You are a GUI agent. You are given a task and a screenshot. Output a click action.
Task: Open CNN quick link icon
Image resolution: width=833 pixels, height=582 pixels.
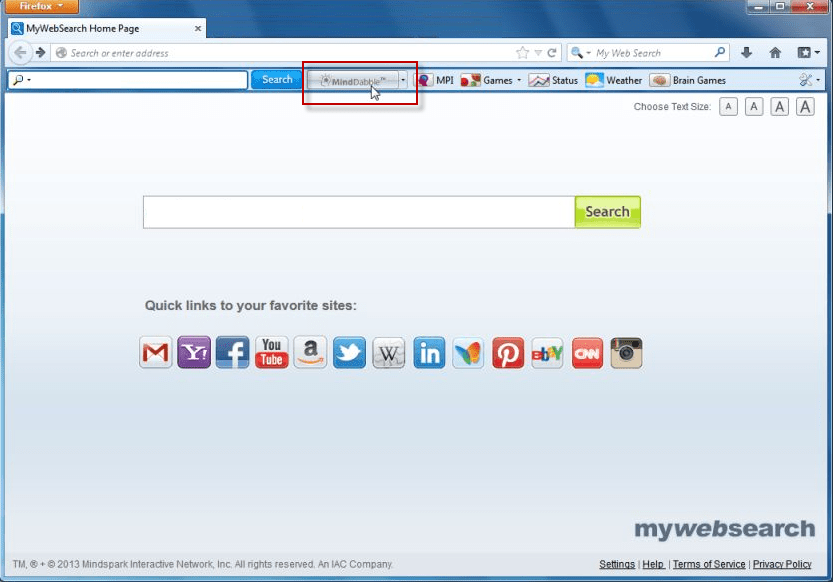[x=587, y=352]
